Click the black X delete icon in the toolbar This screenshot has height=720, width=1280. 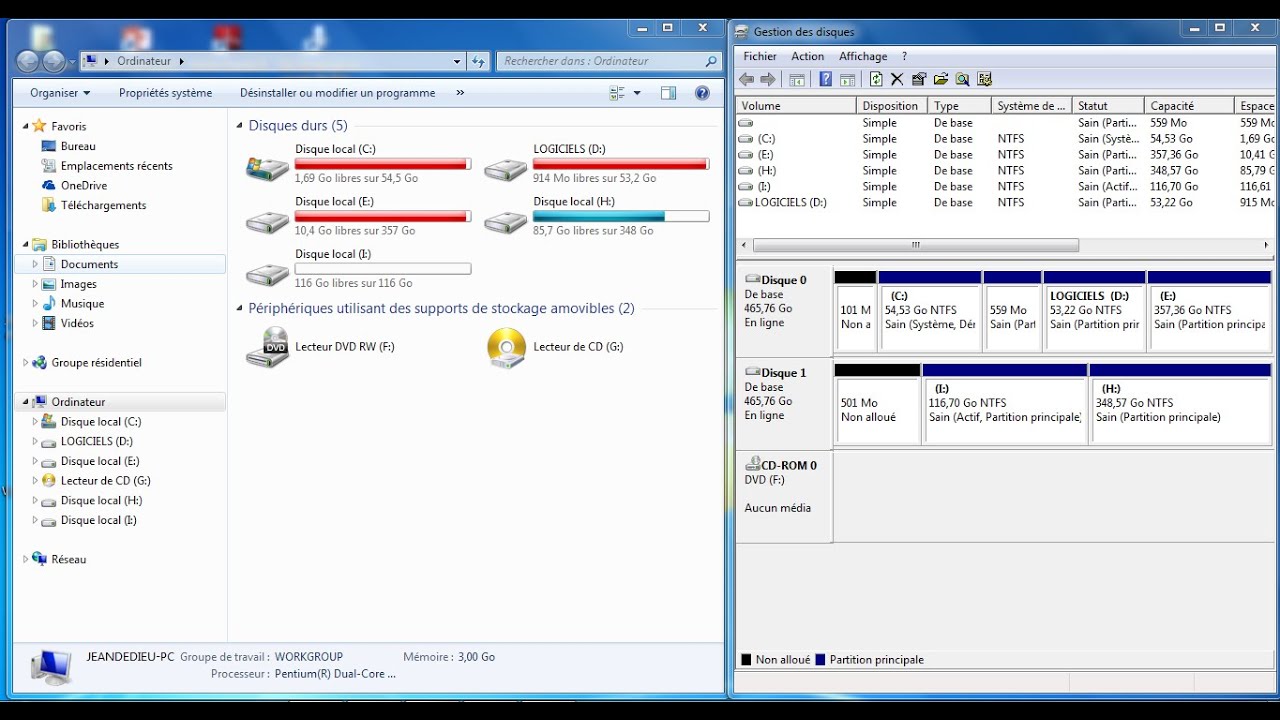pyautogui.click(x=897, y=79)
